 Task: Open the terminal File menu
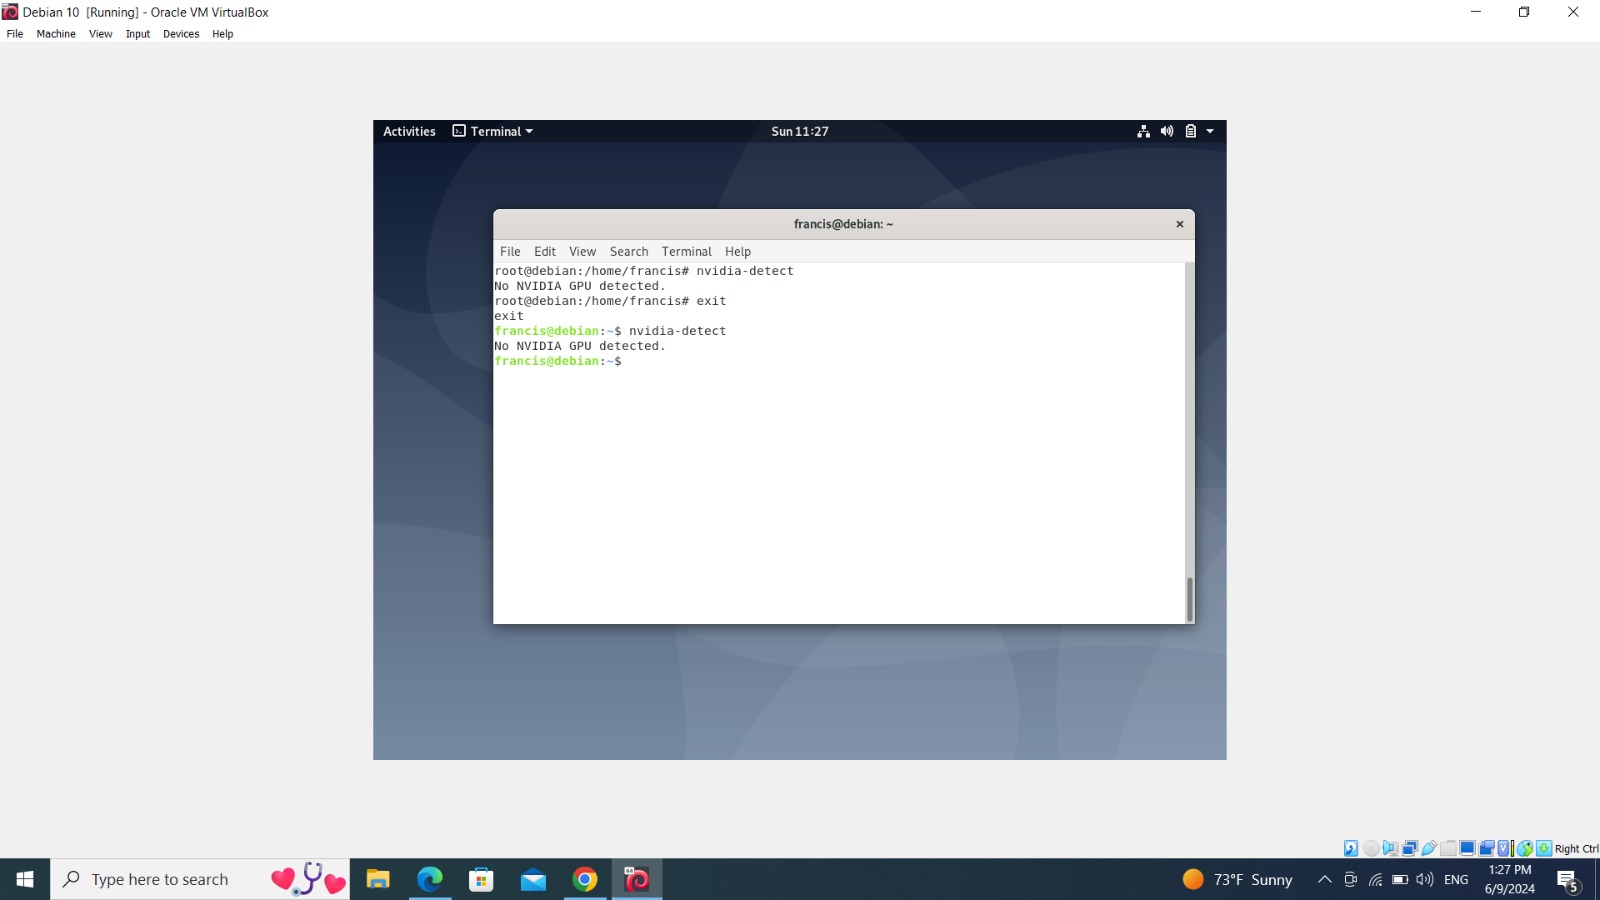click(x=510, y=252)
